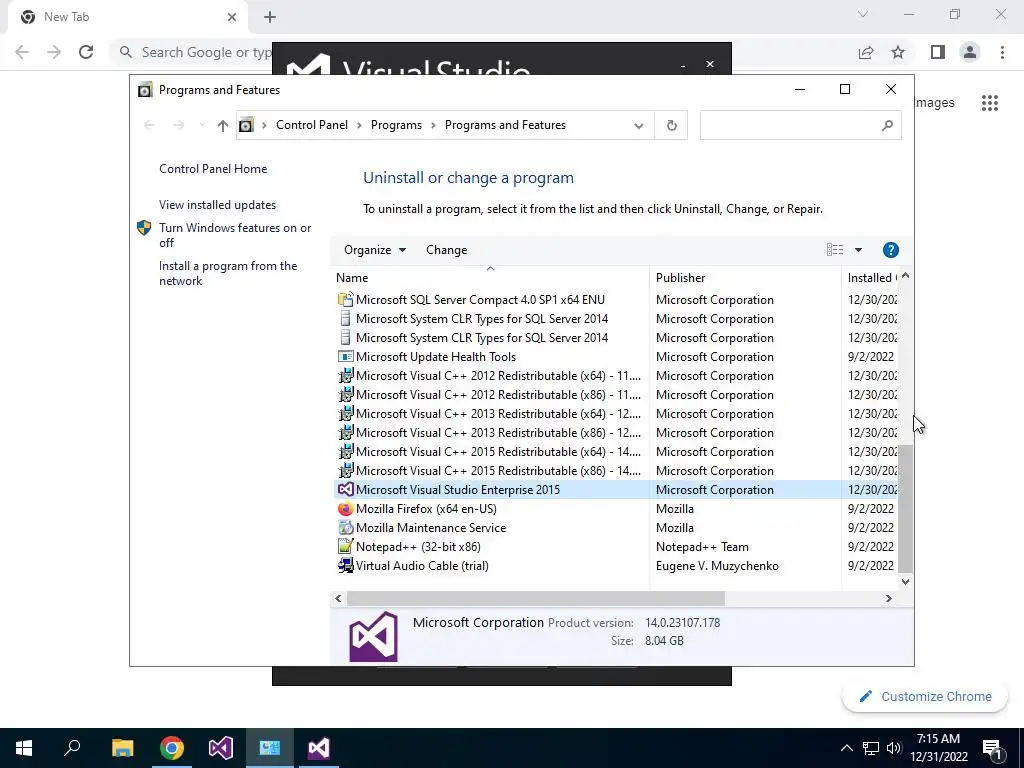The width and height of the screenshot is (1024, 768).
Task: Click the vertical scrollbar thumb
Action: pos(905,507)
